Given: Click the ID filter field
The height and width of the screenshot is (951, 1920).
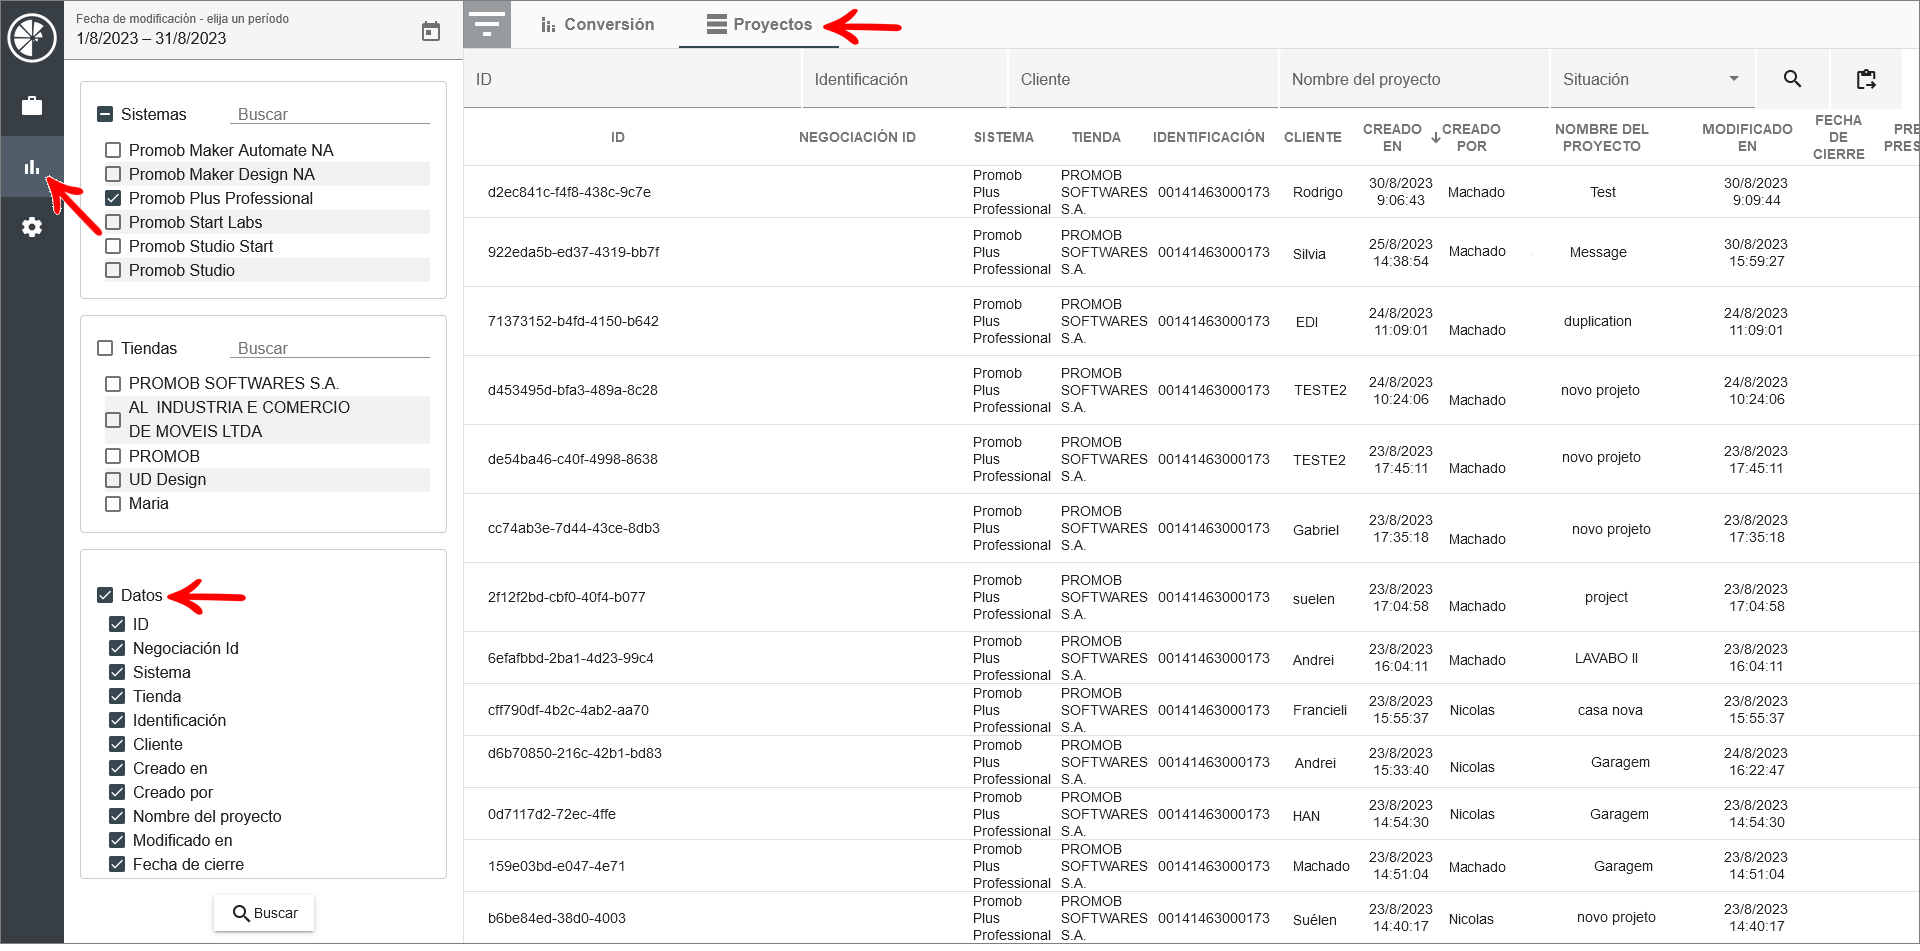Looking at the screenshot, I should (633, 79).
